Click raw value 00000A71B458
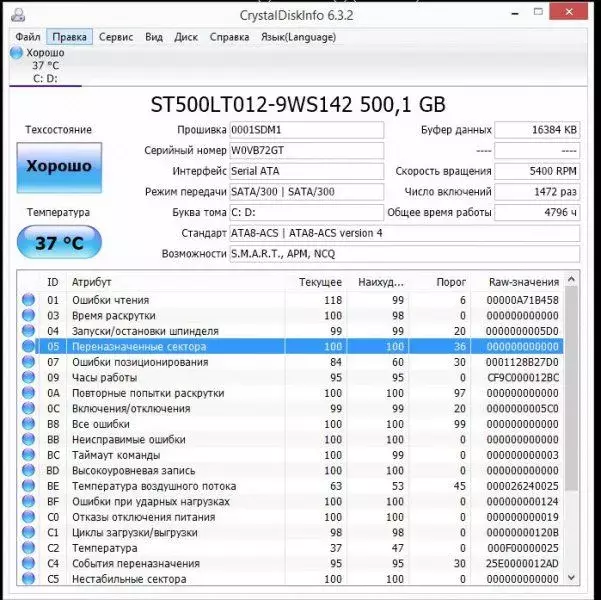This screenshot has width=601, height=600. [522, 300]
